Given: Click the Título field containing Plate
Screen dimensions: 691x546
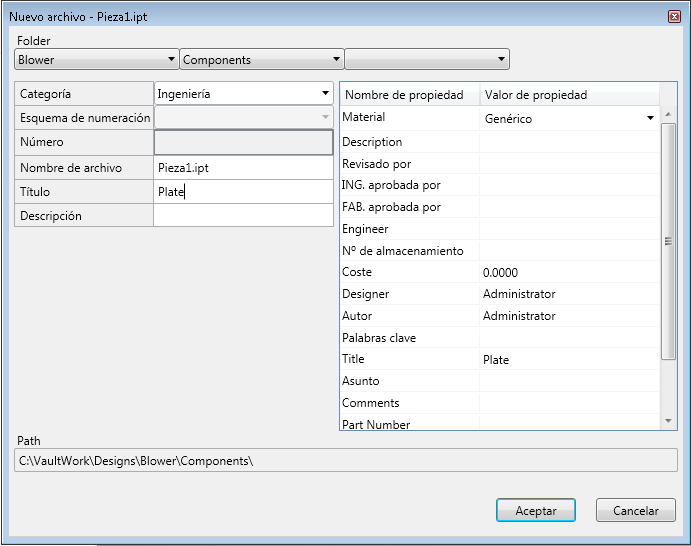Looking at the screenshot, I should pyautogui.click(x=243, y=192).
